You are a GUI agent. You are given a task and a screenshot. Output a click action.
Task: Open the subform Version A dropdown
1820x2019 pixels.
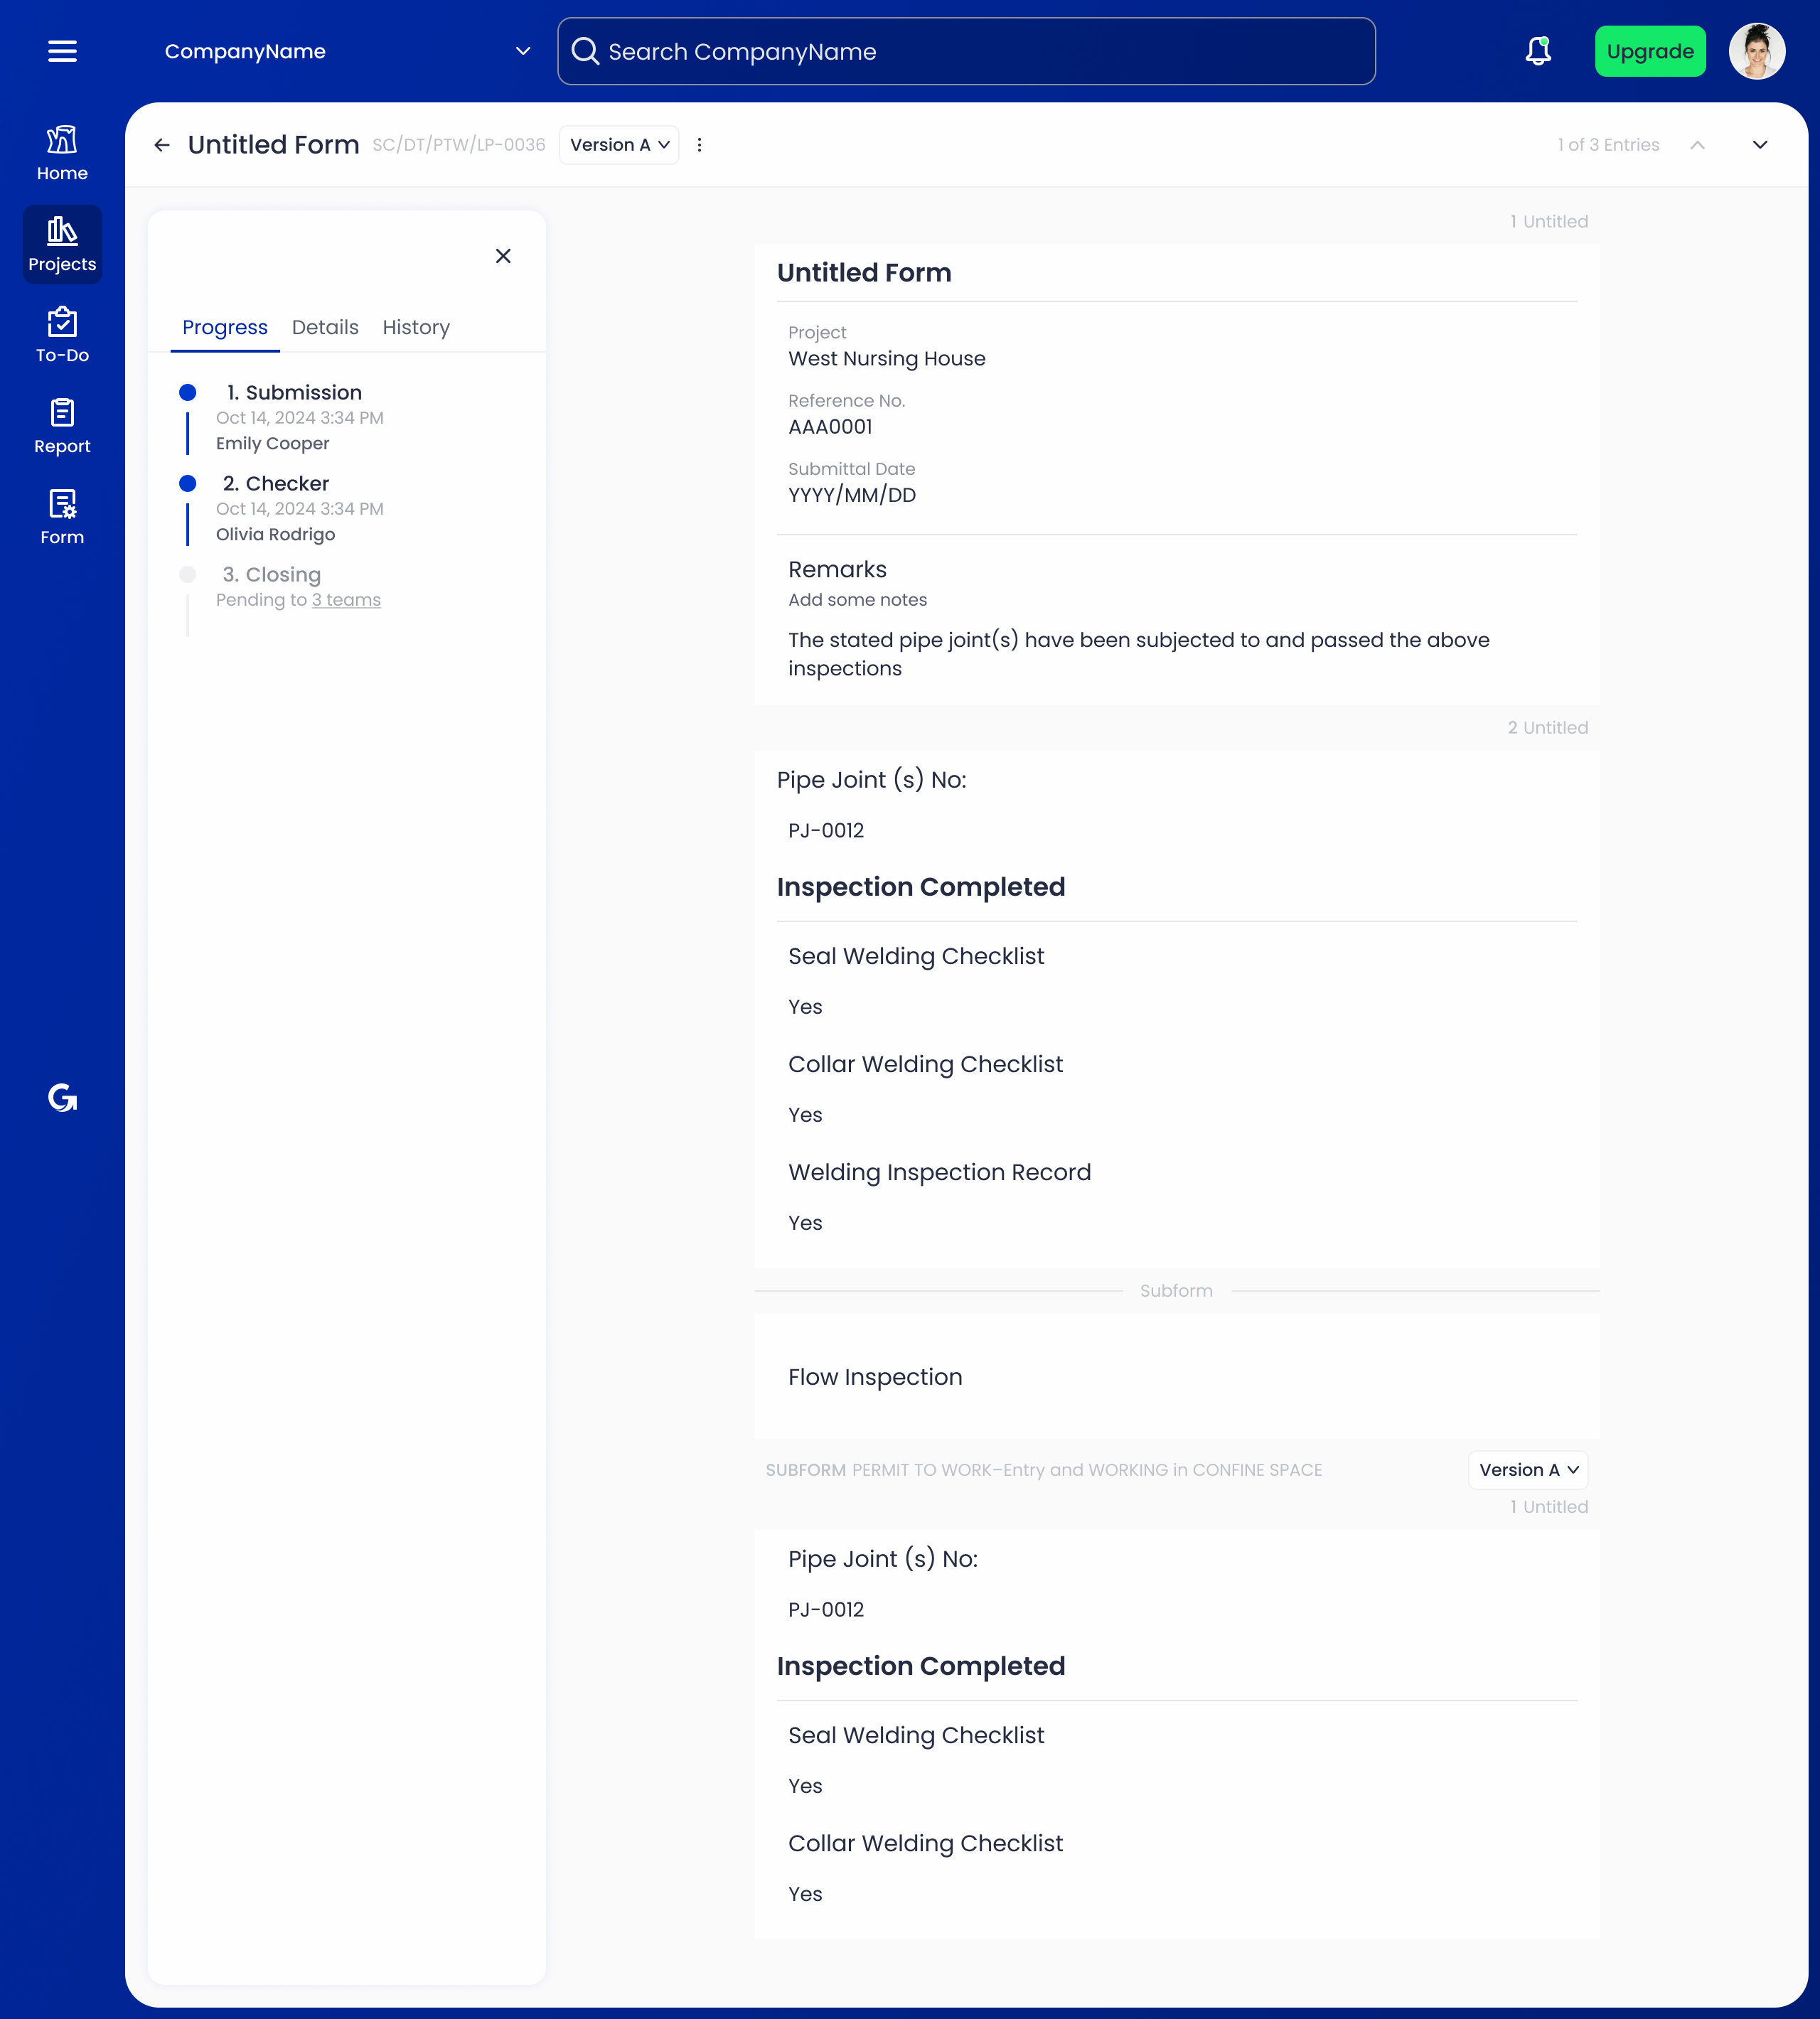point(1528,1470)
